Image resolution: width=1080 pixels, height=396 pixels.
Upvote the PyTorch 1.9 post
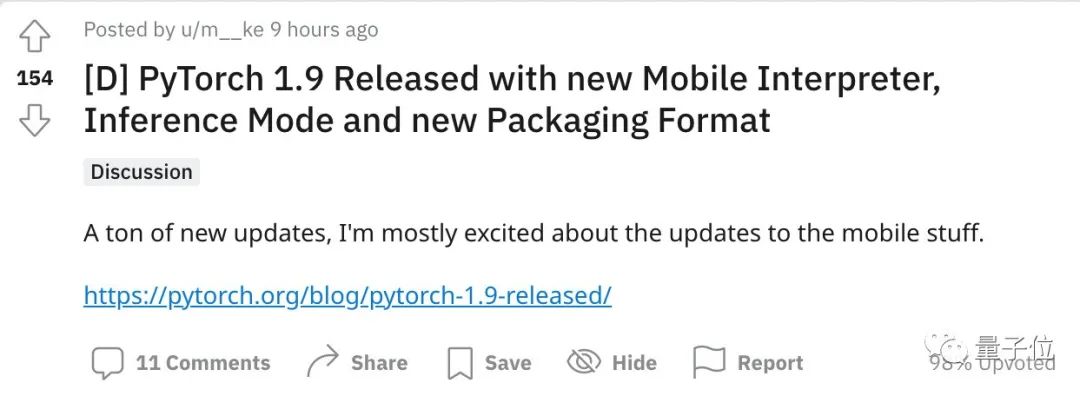[x=34, y=35]
